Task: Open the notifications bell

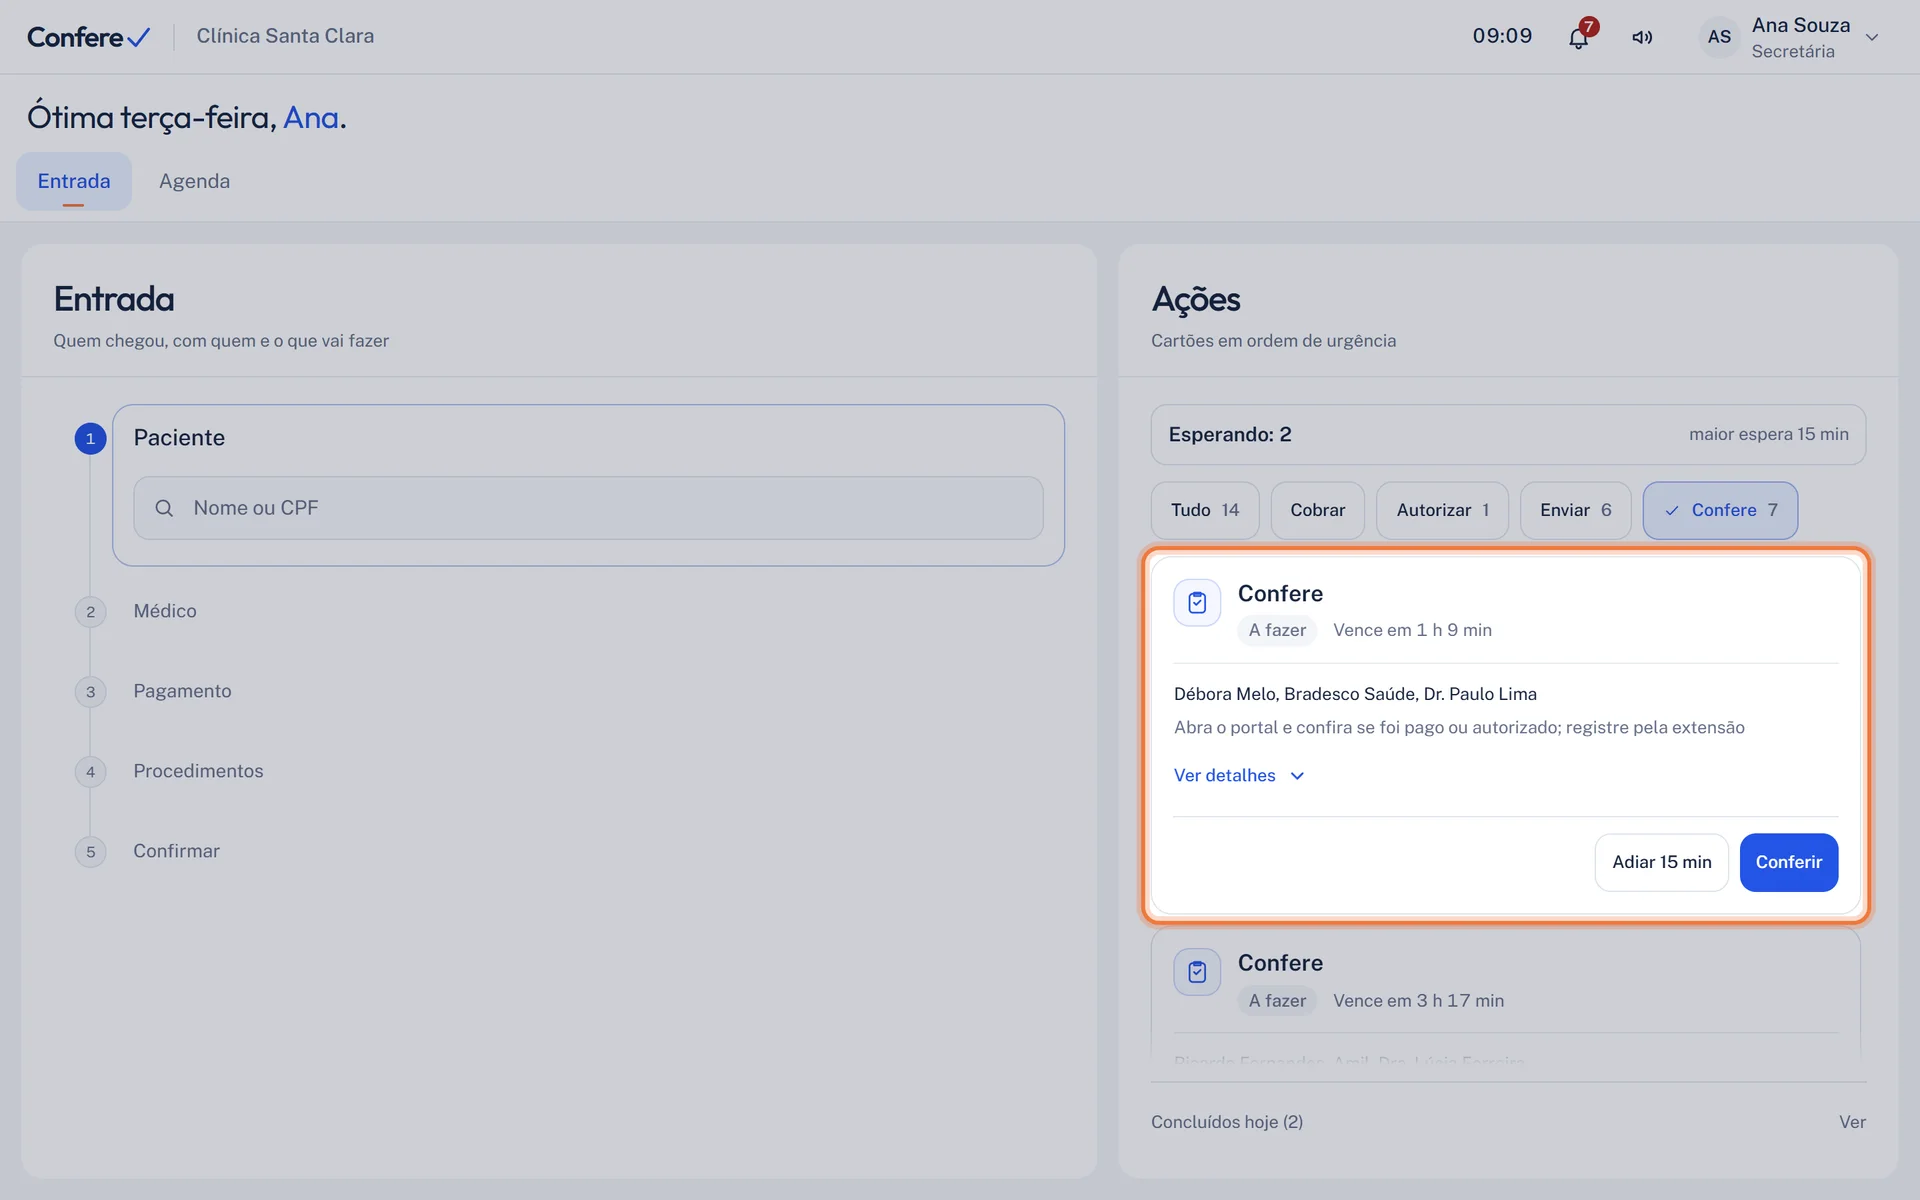Action: (x=1578, y=38)
